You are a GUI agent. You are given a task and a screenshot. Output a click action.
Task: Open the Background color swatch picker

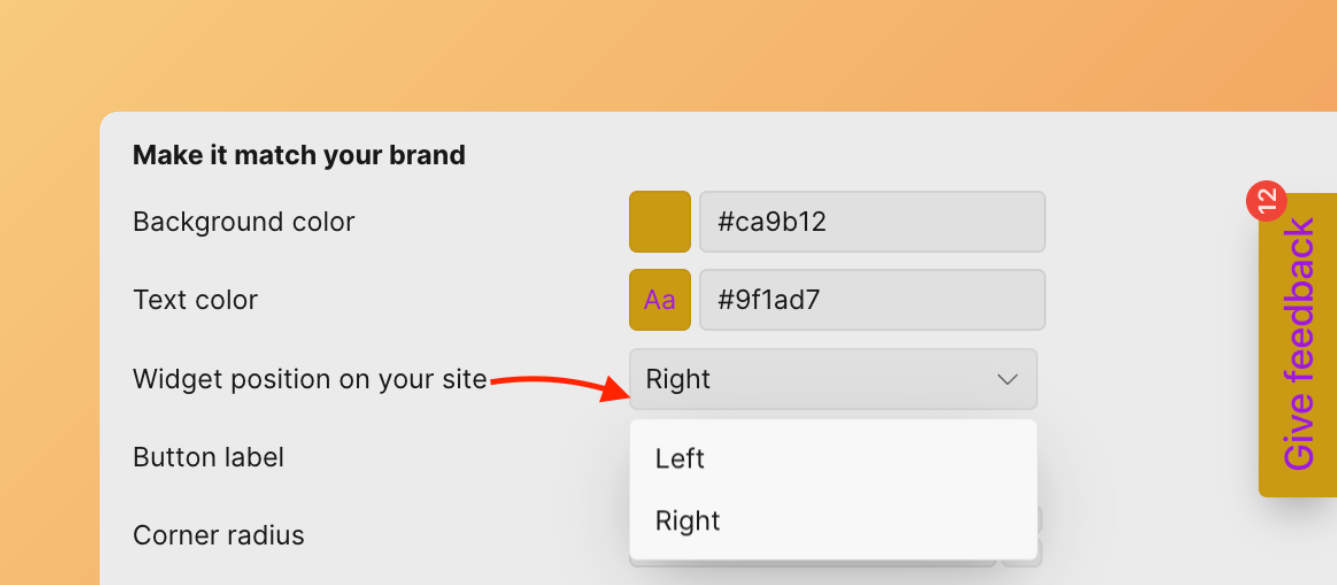(x=660, y=222)
